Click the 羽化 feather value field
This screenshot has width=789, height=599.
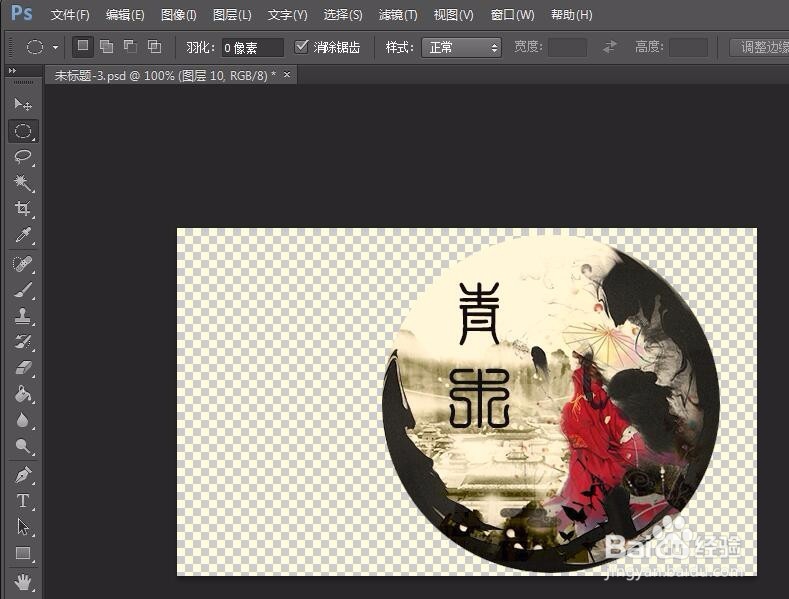(253, 48)
